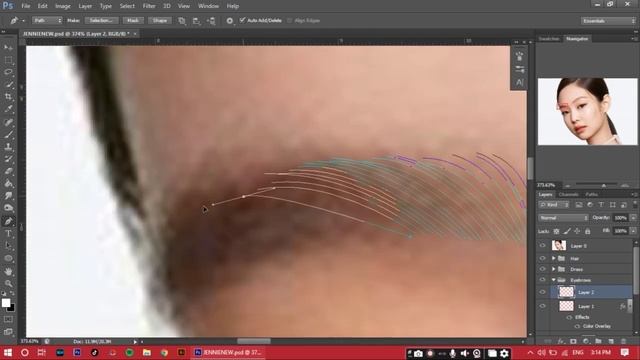Open path operations in options bar
This screenshot has width=640, height=360.
[182, 20]
